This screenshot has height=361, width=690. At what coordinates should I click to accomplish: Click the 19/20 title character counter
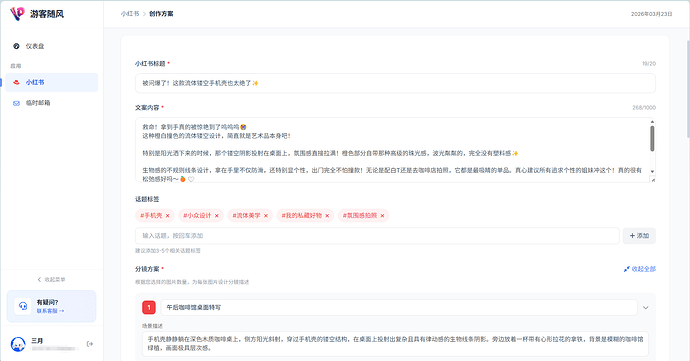(649, 64)
